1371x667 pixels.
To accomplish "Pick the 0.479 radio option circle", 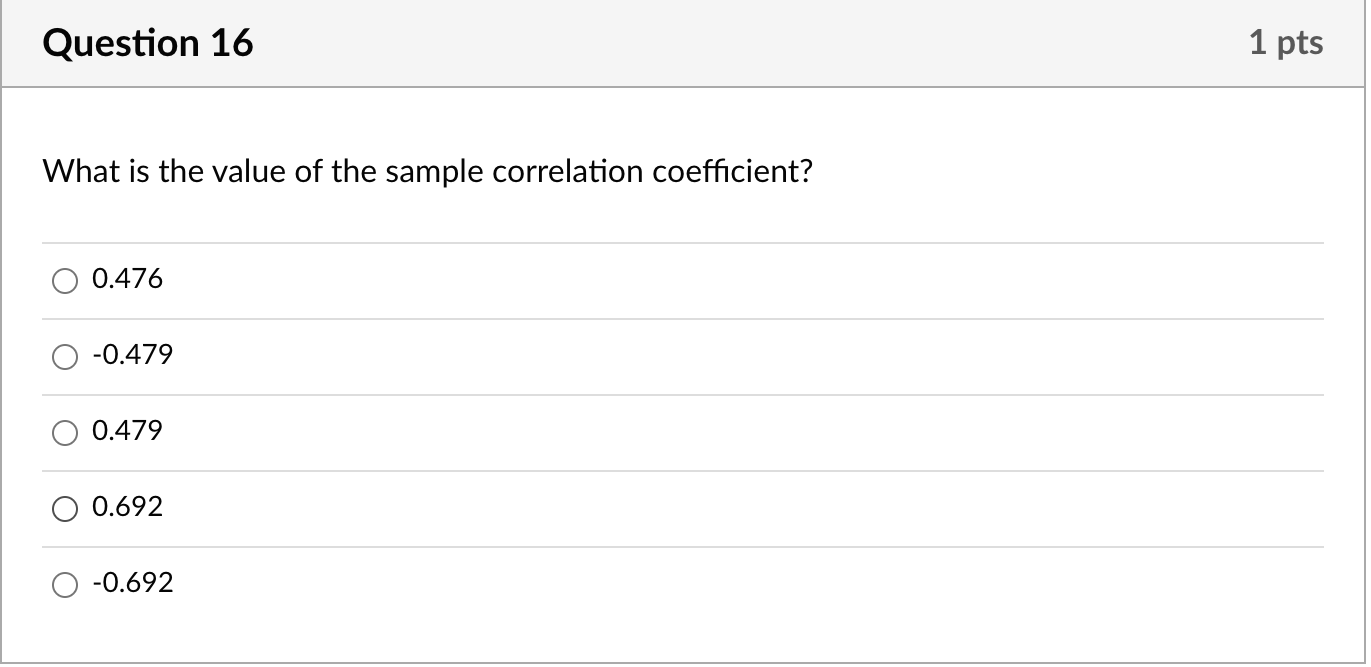I will 65,433.
